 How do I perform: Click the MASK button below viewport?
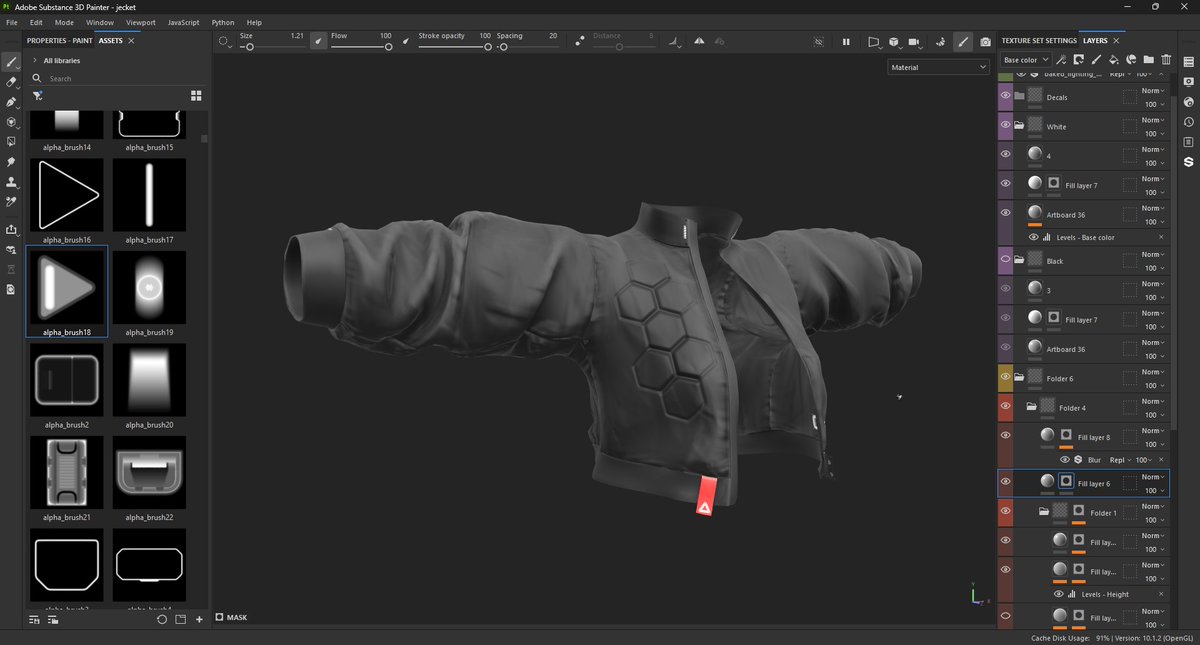(232, 618)
